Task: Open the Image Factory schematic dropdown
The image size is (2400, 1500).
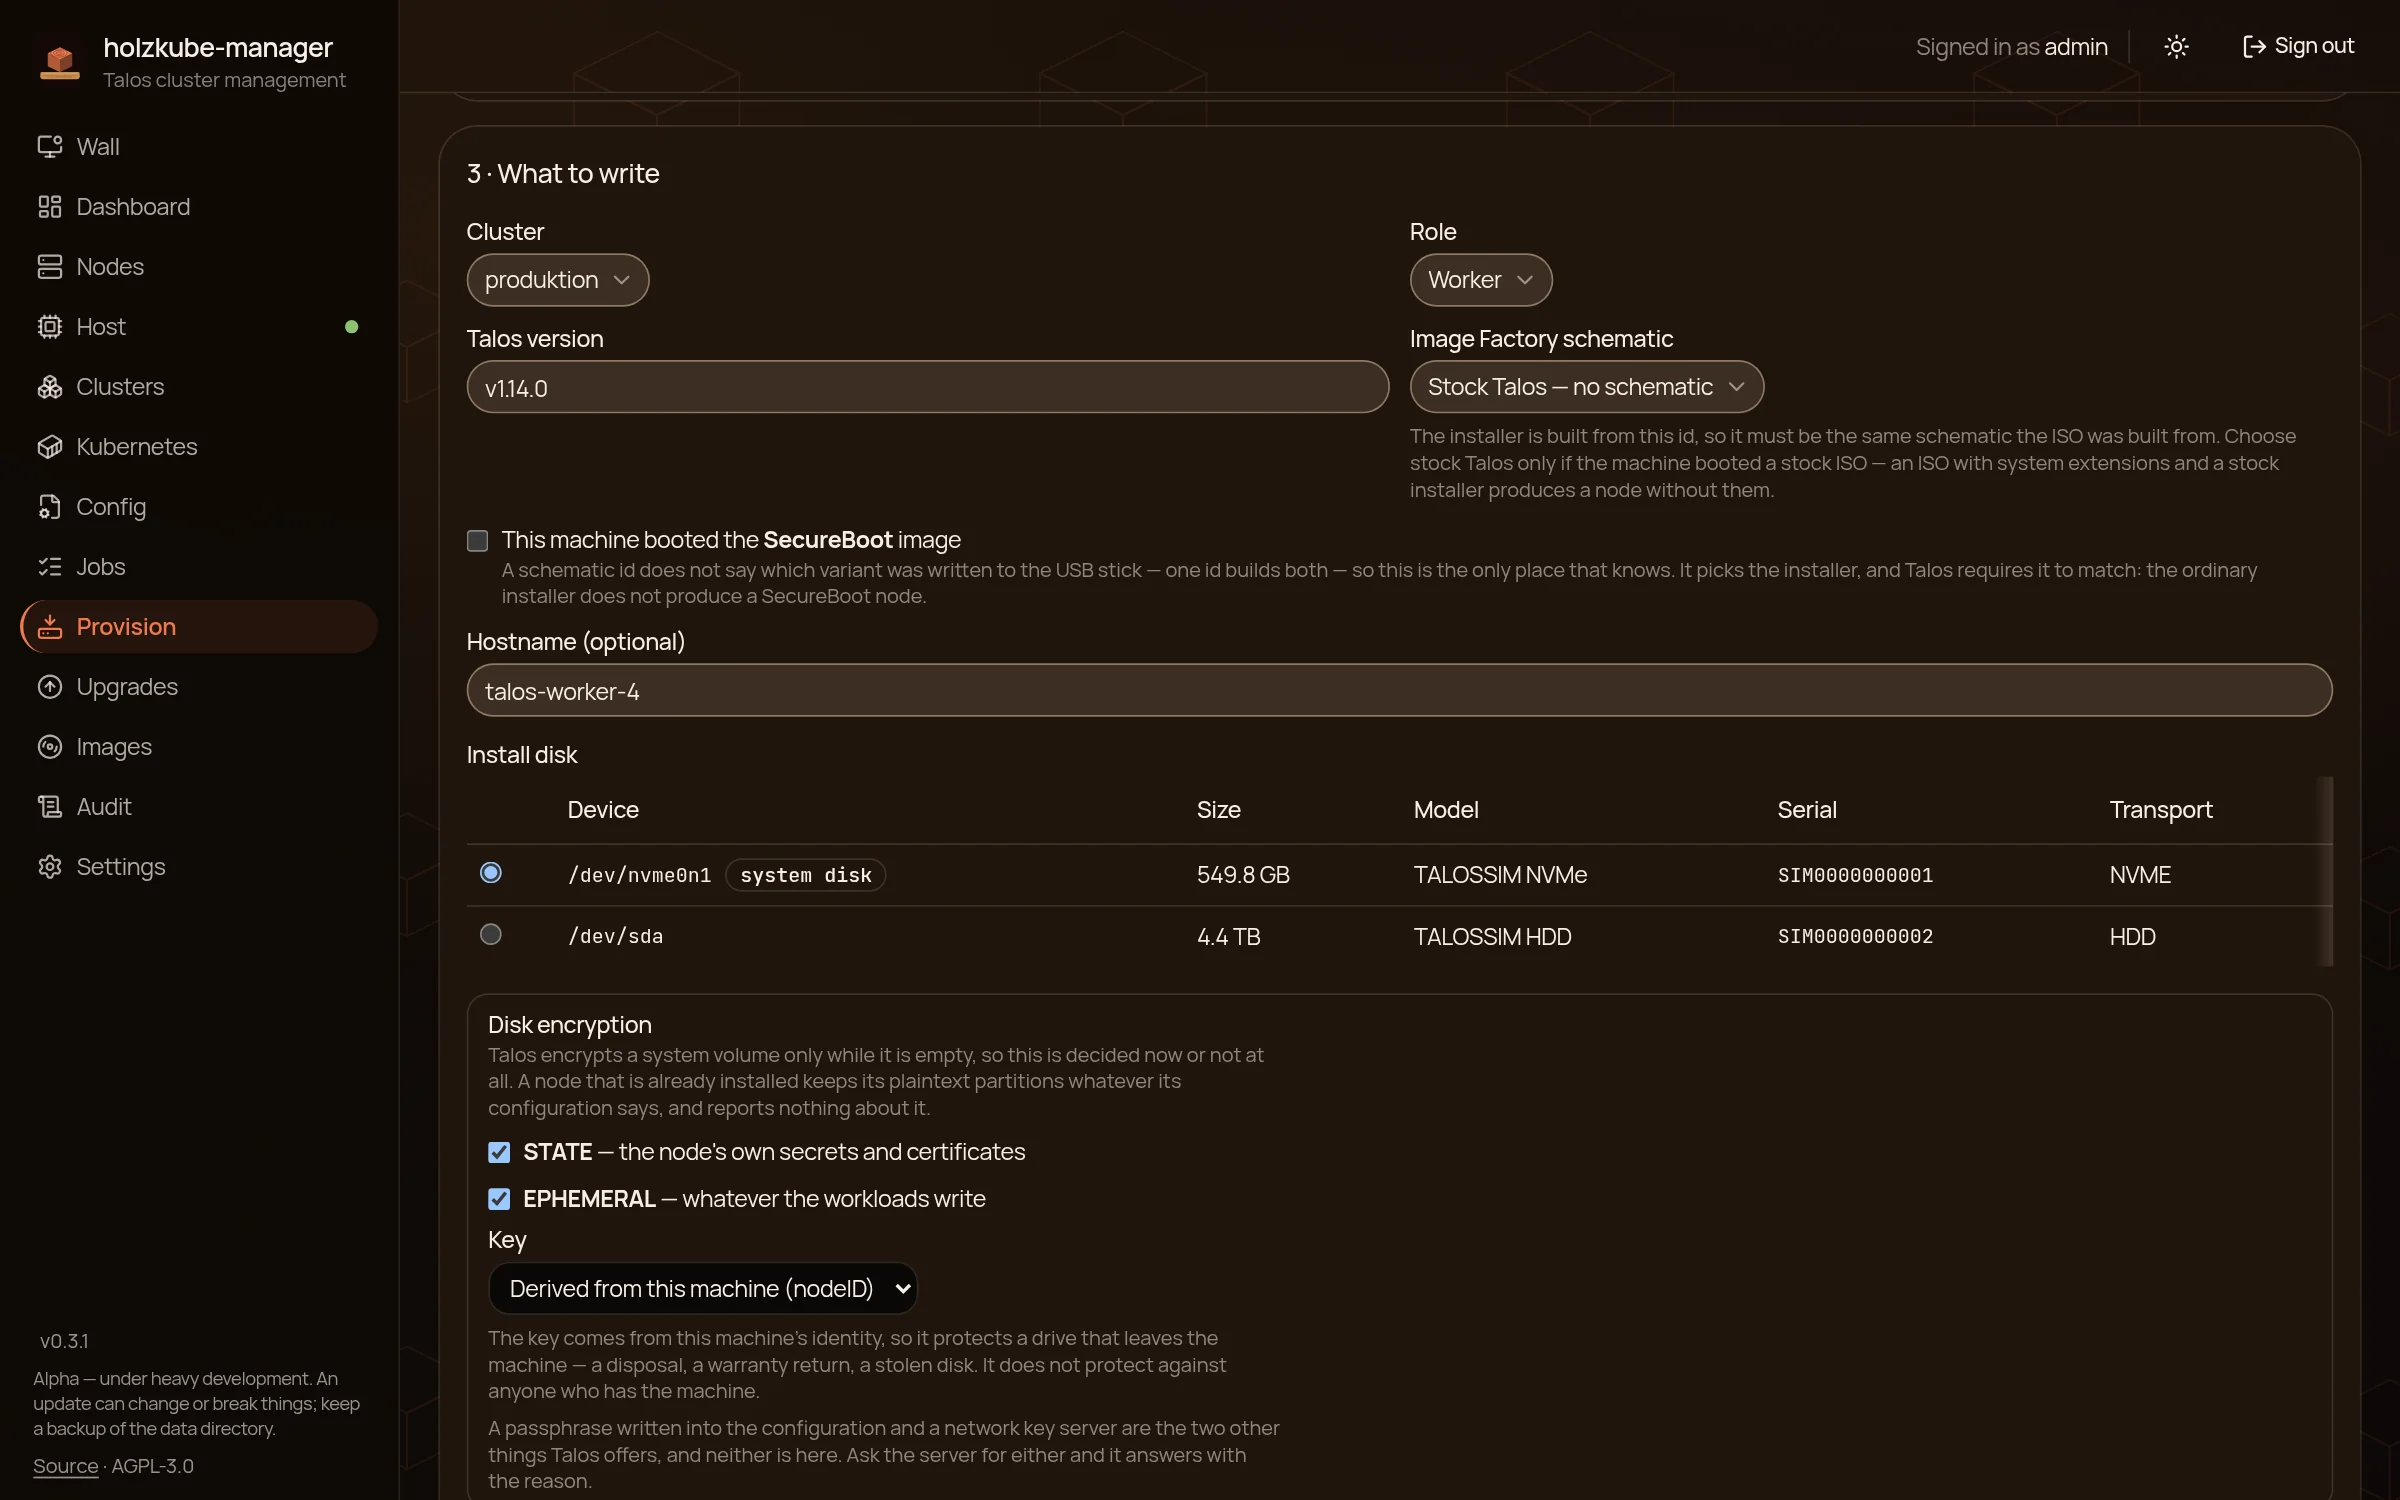Action: tap(1587, 387)
